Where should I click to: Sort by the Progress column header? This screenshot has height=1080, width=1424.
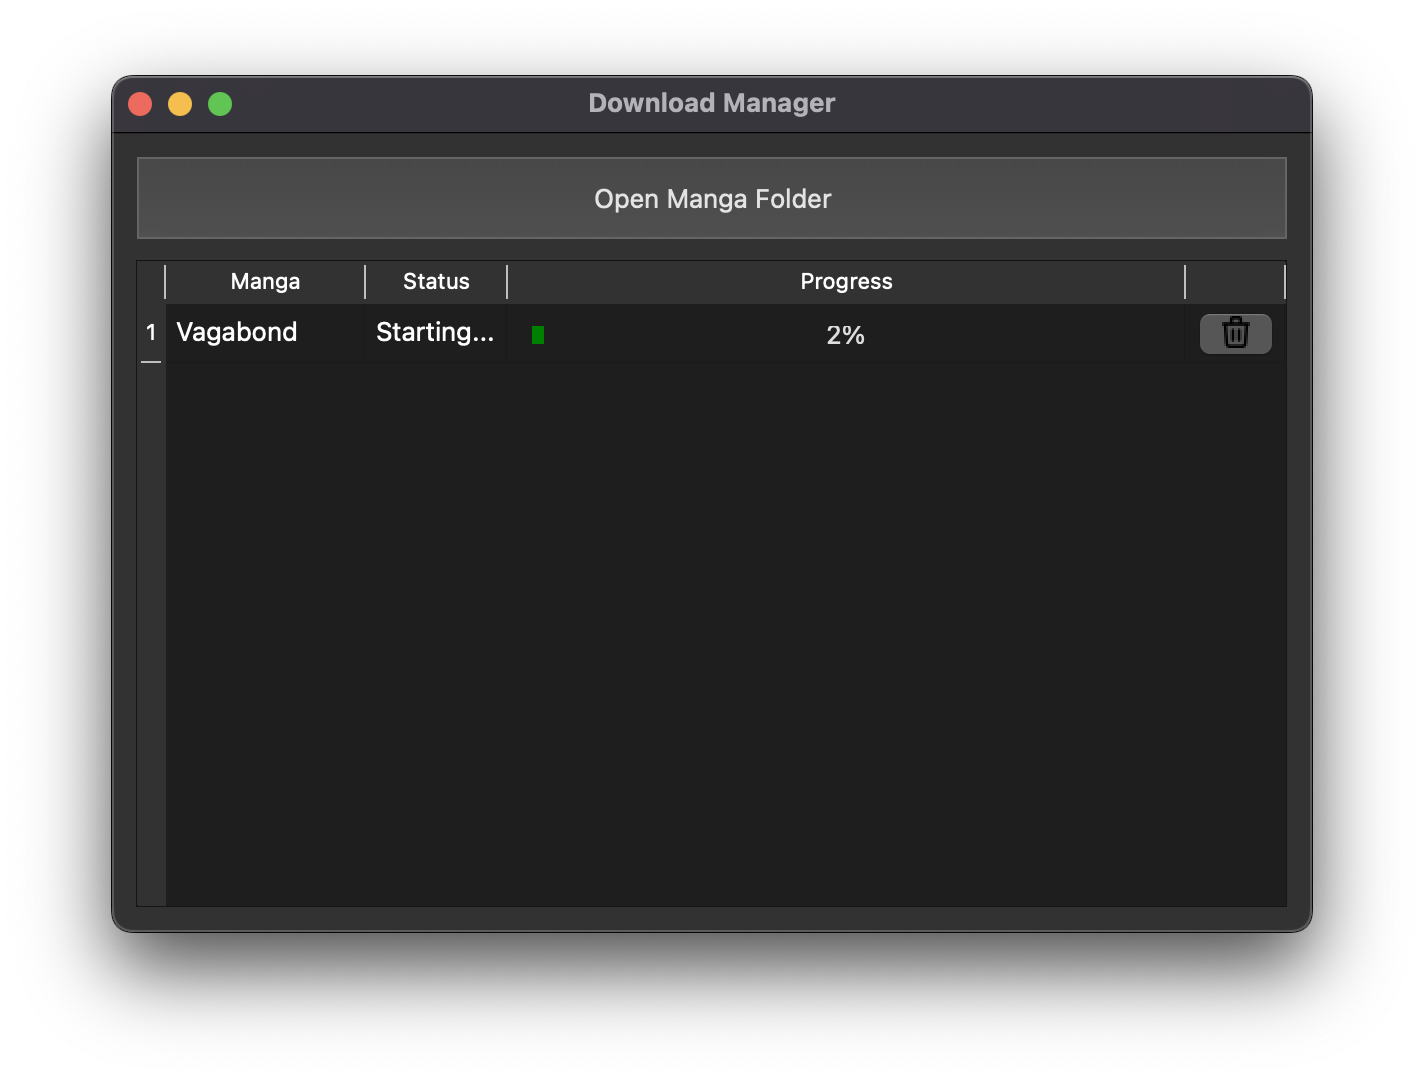click(845, 281)
